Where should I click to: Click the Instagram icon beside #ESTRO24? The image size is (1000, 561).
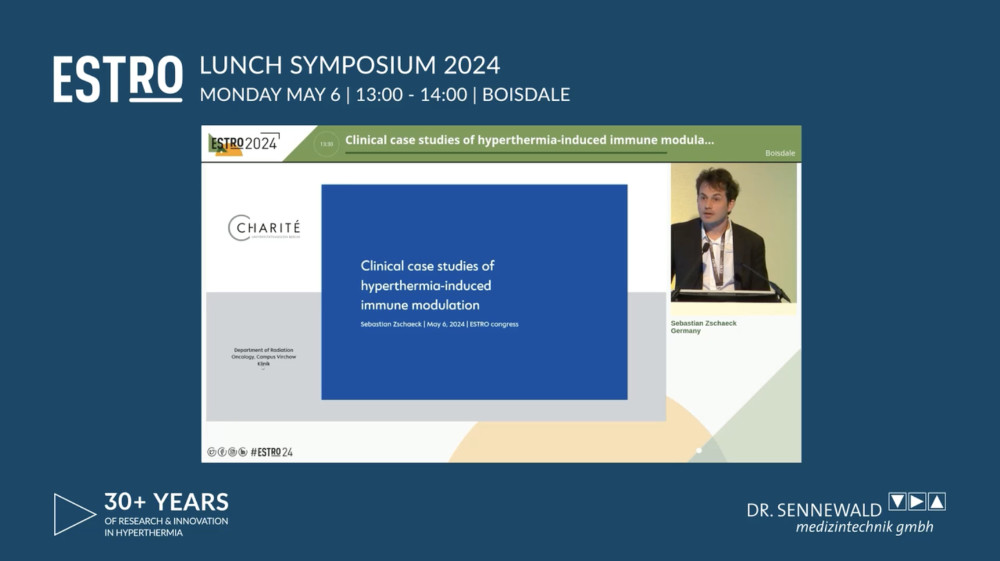[x=232, y=452]
